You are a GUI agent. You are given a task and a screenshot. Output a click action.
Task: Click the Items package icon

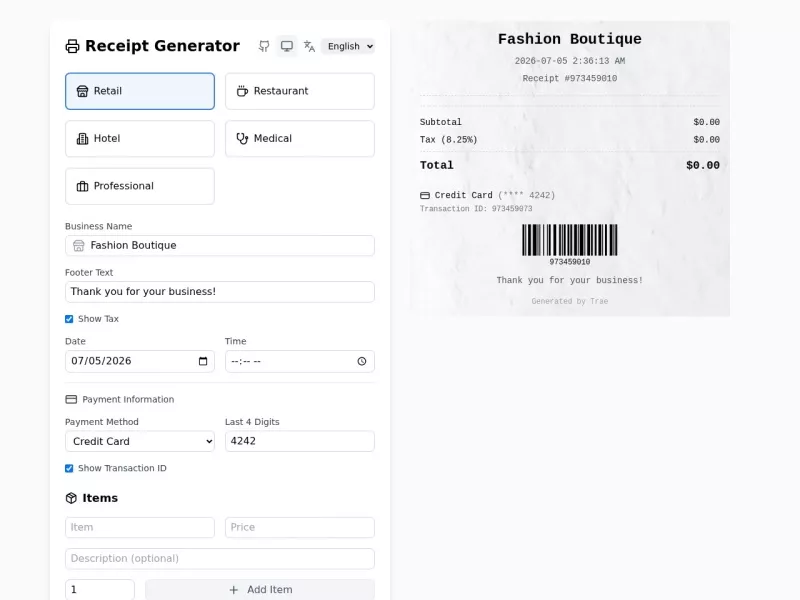71,498
